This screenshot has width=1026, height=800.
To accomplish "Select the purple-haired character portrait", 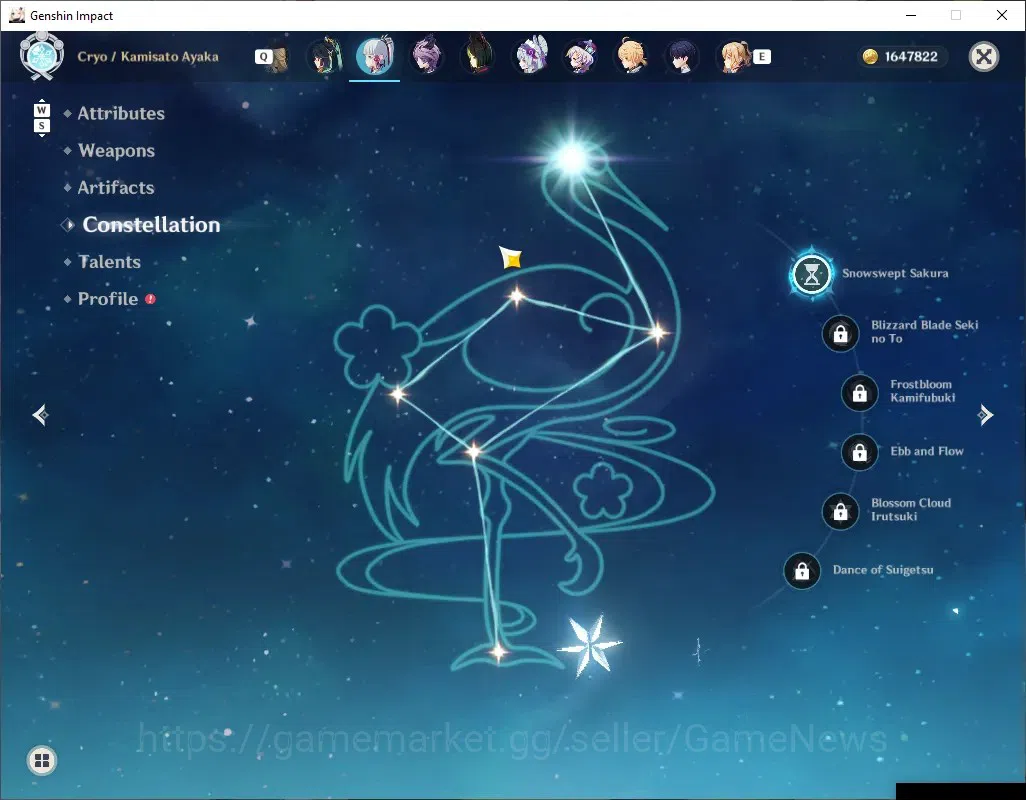I will click(426, 56).
